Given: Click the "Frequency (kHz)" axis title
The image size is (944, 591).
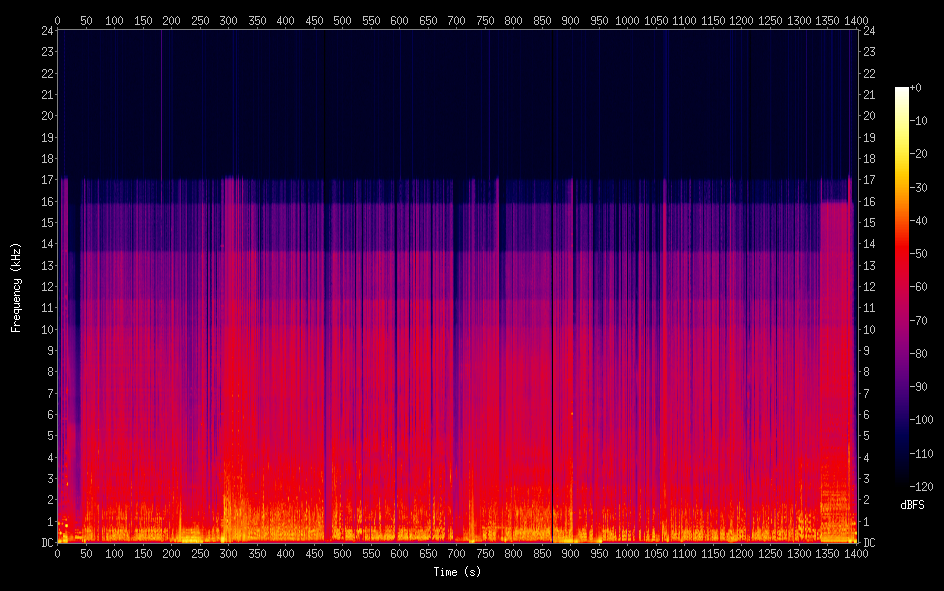Looking at the screenshot, I should tap(16, 286).
